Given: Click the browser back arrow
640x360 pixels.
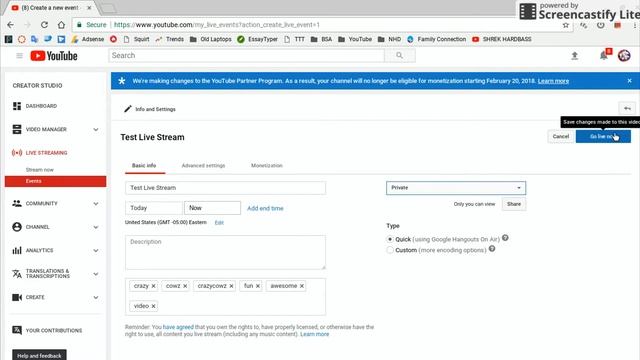Looking at the screenshot, I should (x=11, y=25).
